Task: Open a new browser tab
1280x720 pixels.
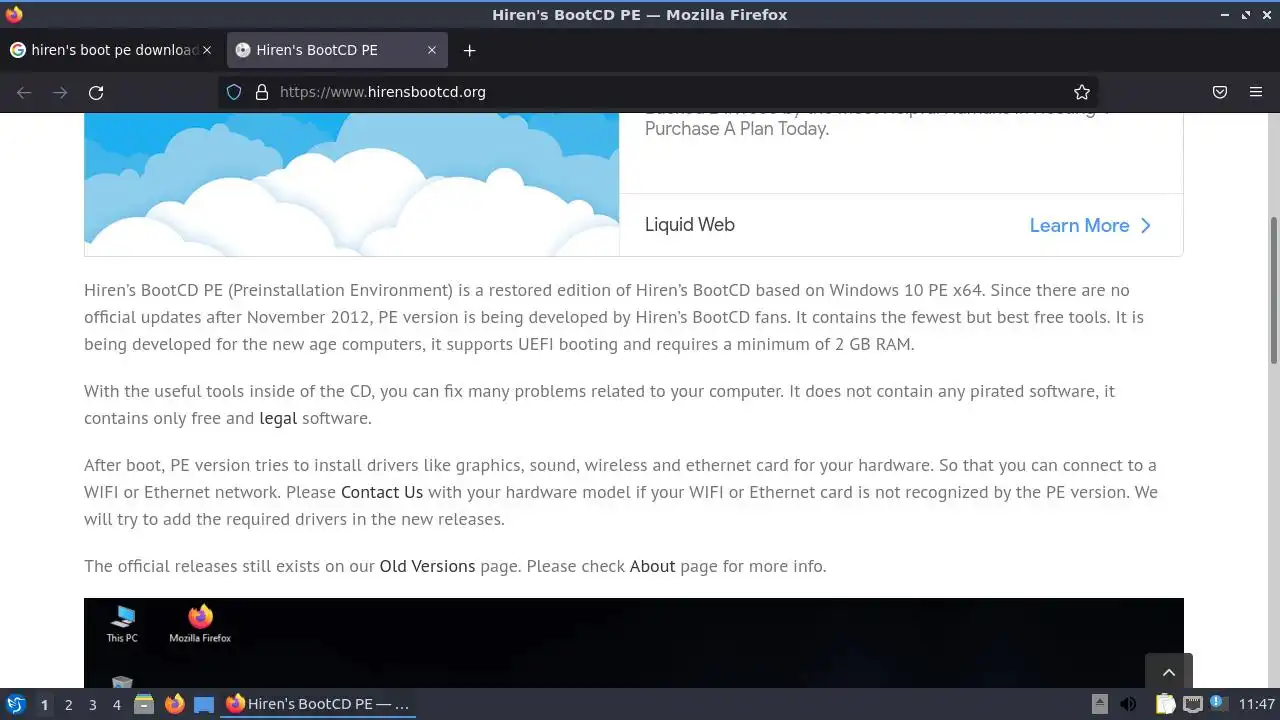Action: (x=469, y=50)
